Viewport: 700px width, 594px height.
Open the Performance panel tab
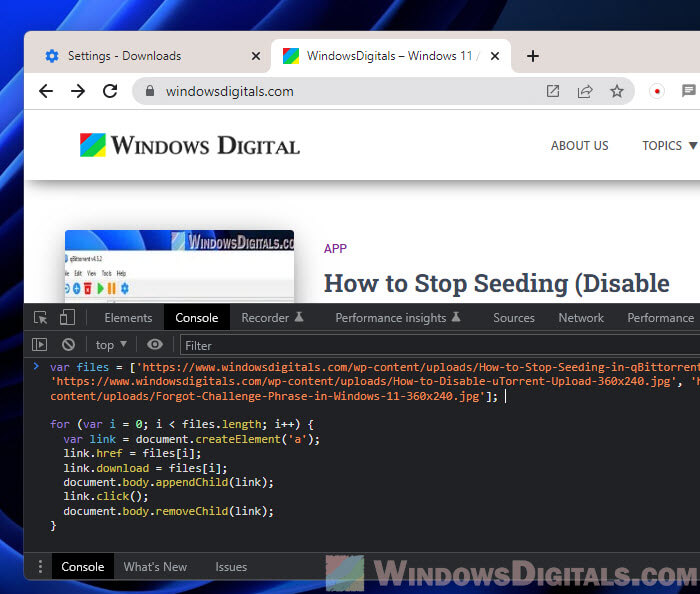(660, 318)
